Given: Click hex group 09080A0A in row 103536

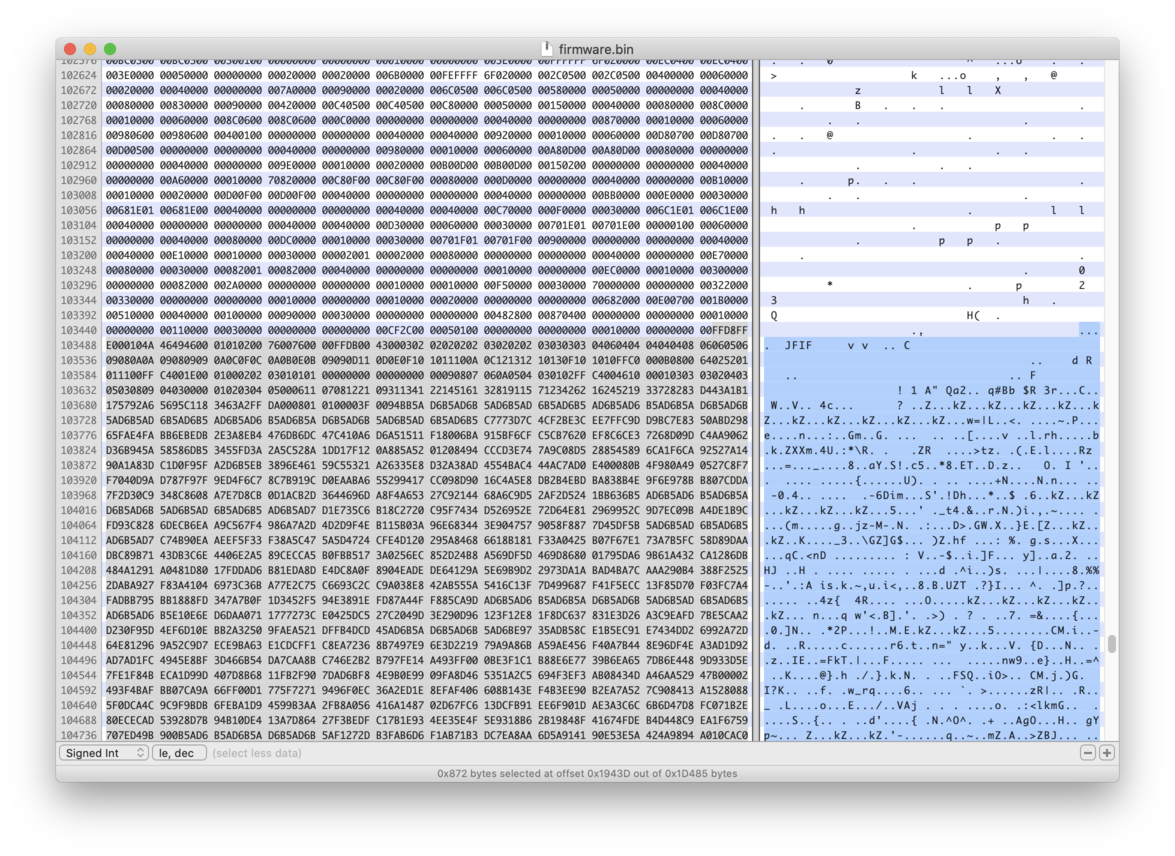Looking at the screenshot, I should 130,361.
